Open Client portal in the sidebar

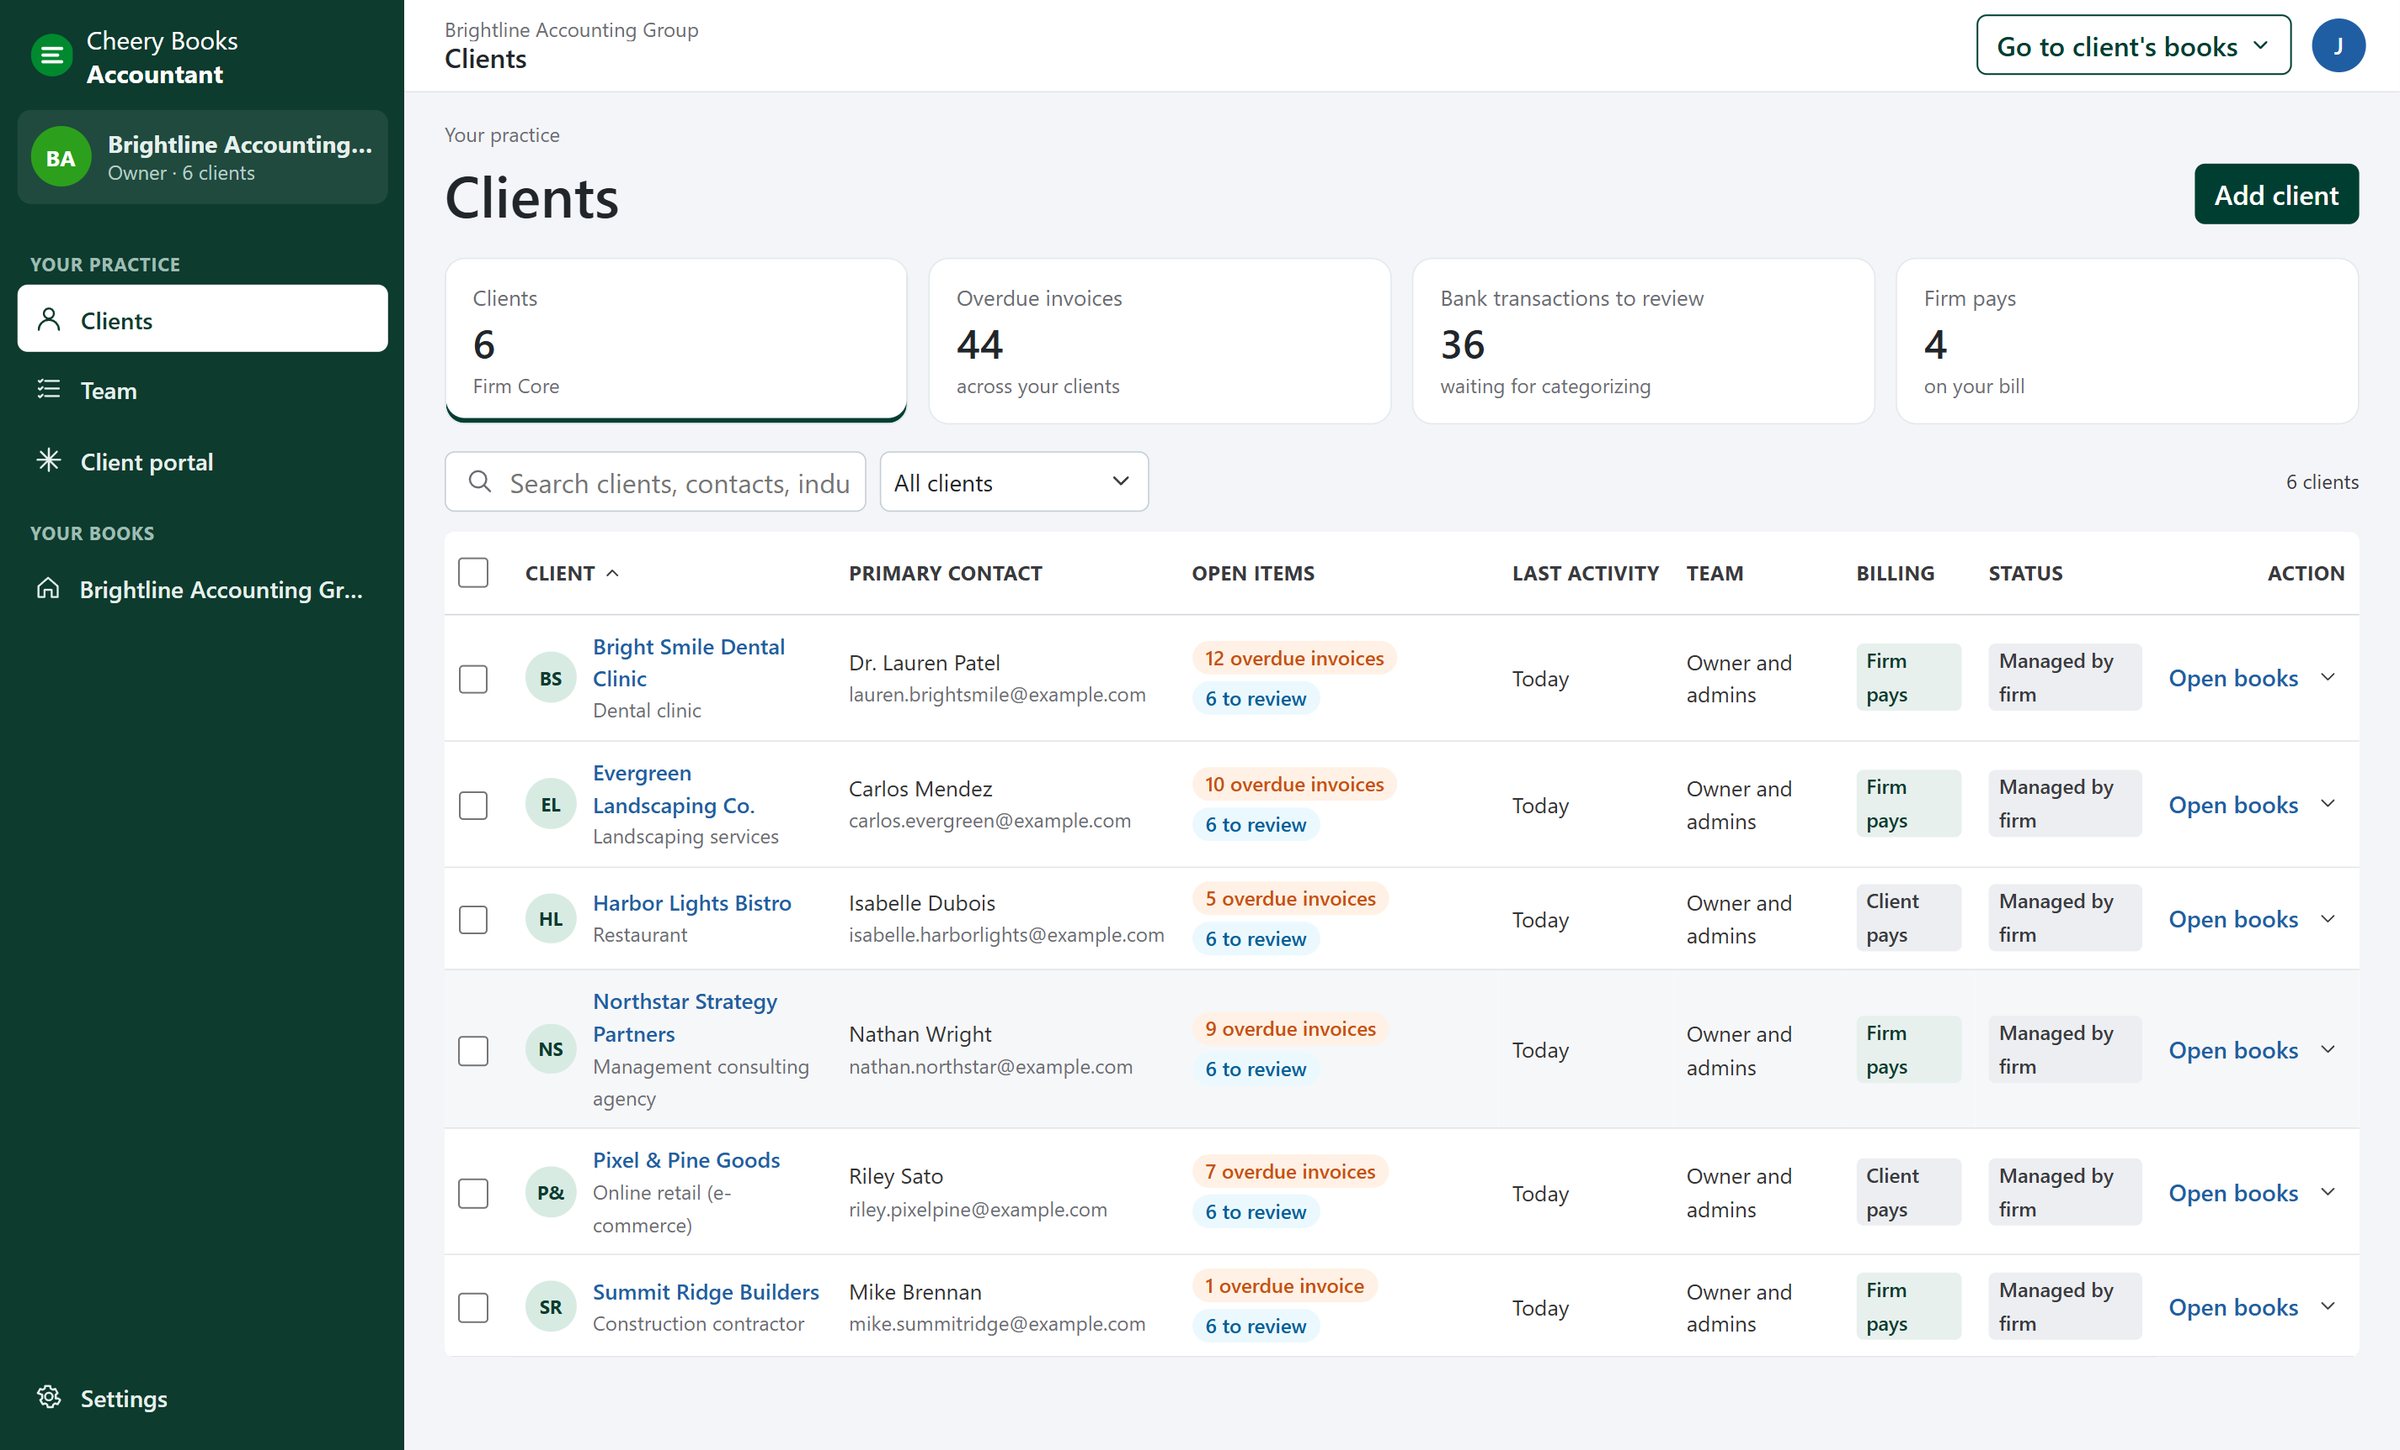tap(202, 461)
